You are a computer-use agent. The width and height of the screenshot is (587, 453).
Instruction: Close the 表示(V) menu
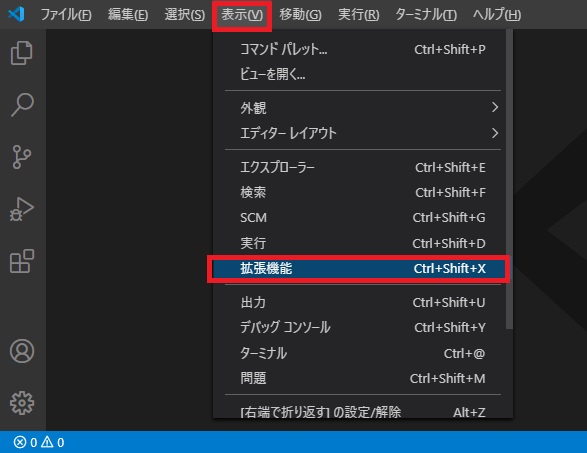[x=242, y=15]
